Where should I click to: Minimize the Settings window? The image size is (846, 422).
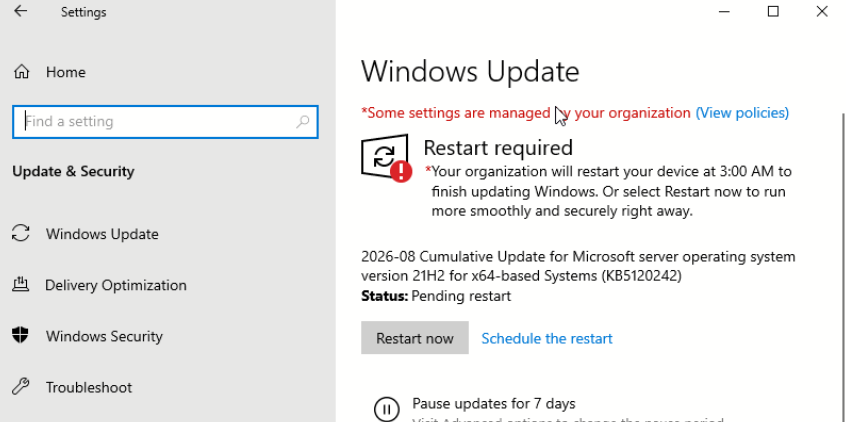pos(724,11)
